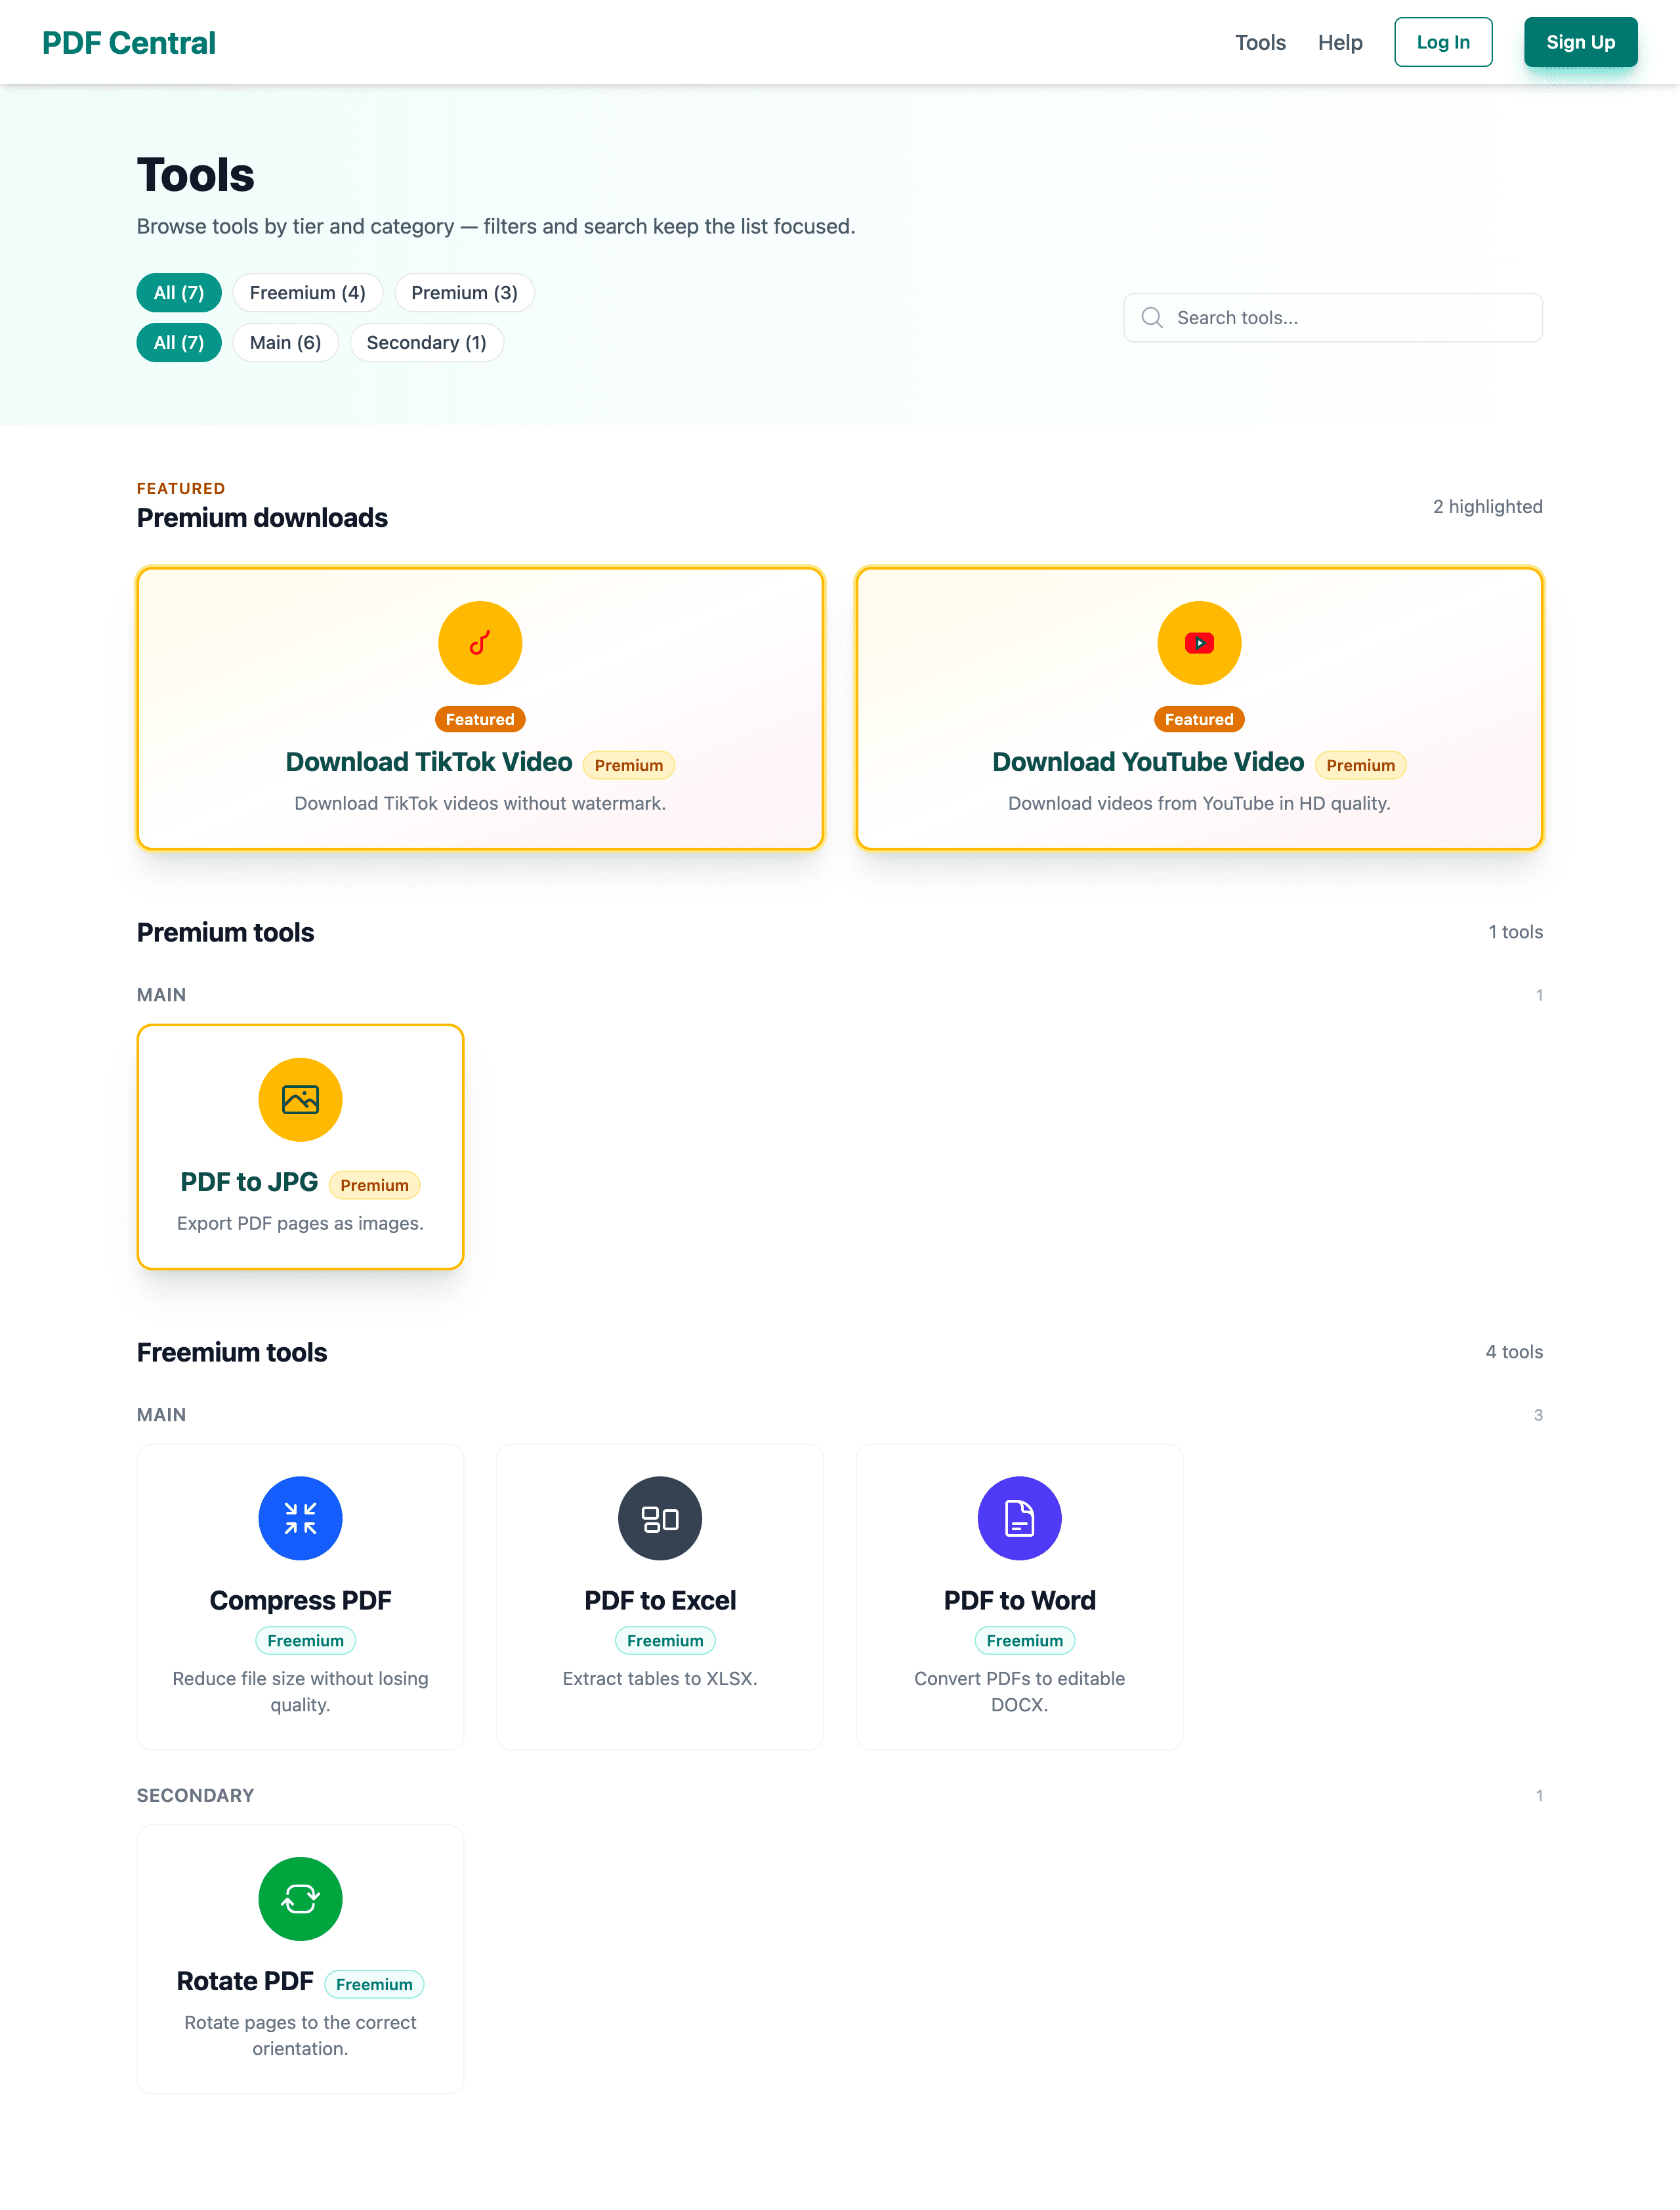This screenshot has height=2210, width=1680.
Task: Click the PDF to Excel table icon
Action: point(659,1518)
